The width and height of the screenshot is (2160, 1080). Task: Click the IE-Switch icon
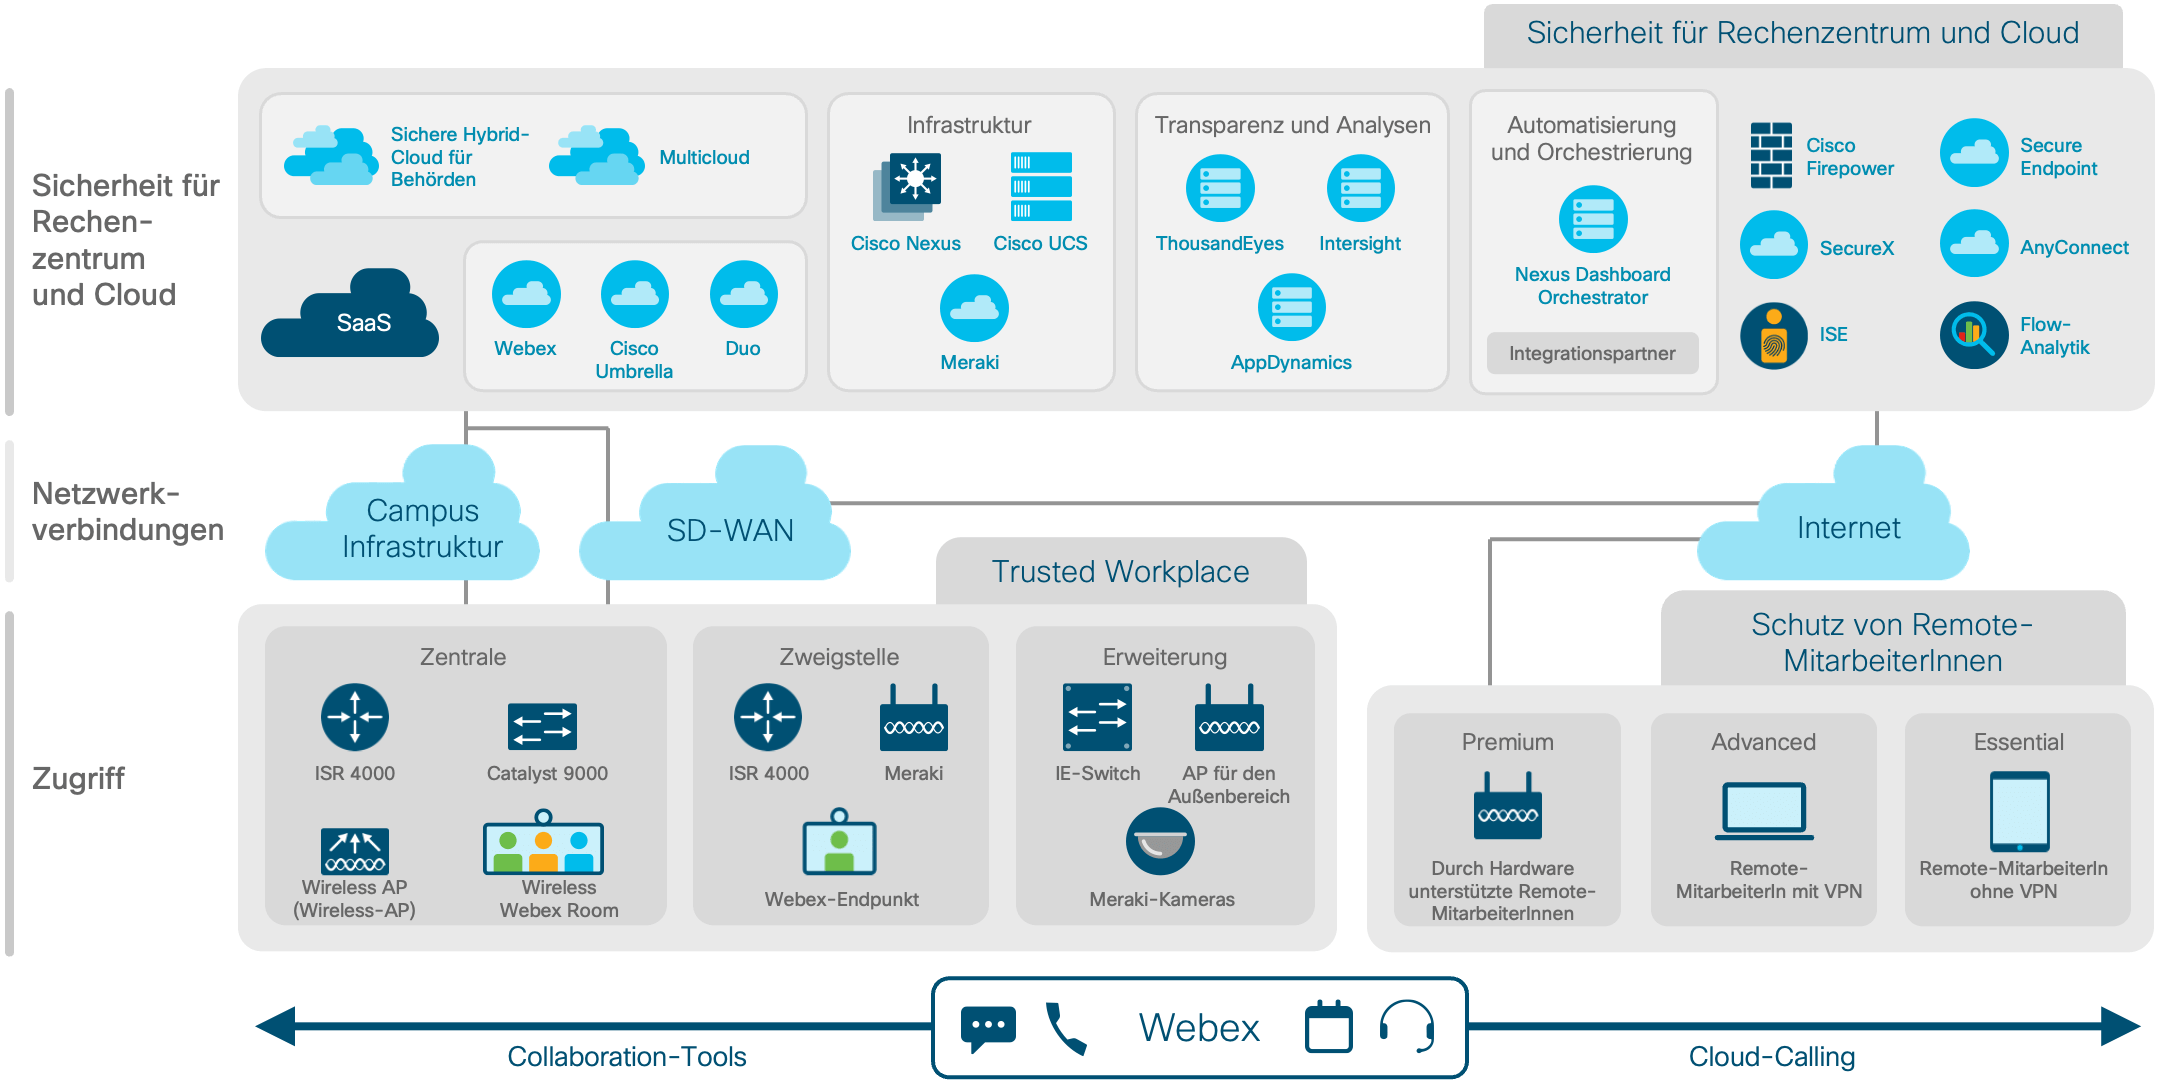coord(1097,717)
